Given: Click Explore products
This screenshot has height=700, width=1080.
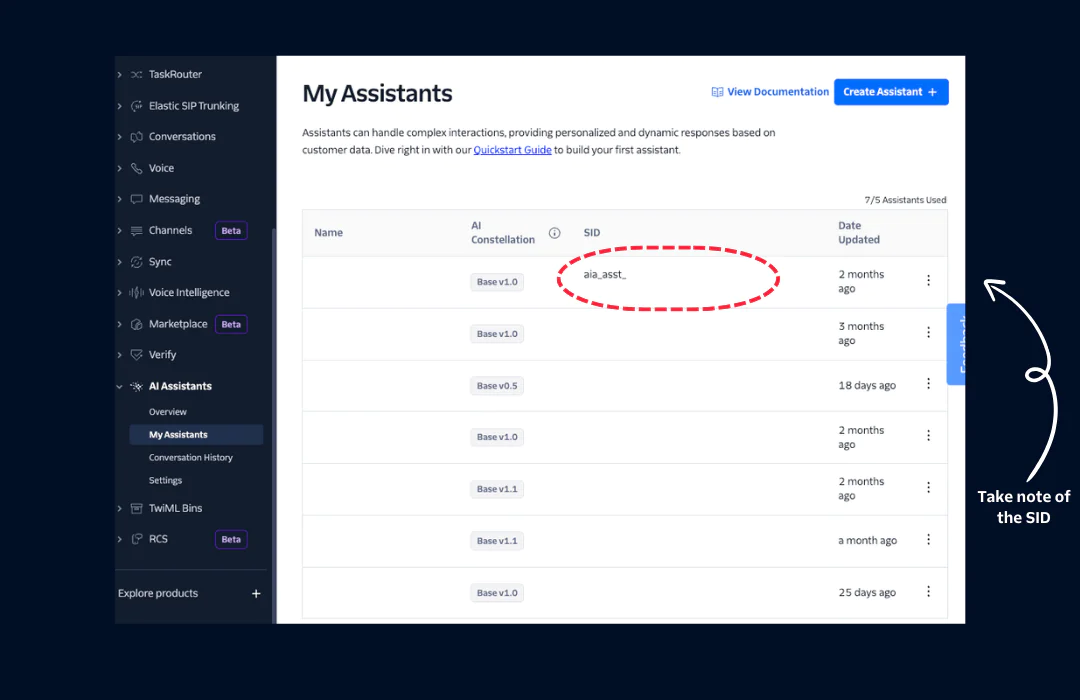Looking at the screenshot, I should [x=158, y=593].
